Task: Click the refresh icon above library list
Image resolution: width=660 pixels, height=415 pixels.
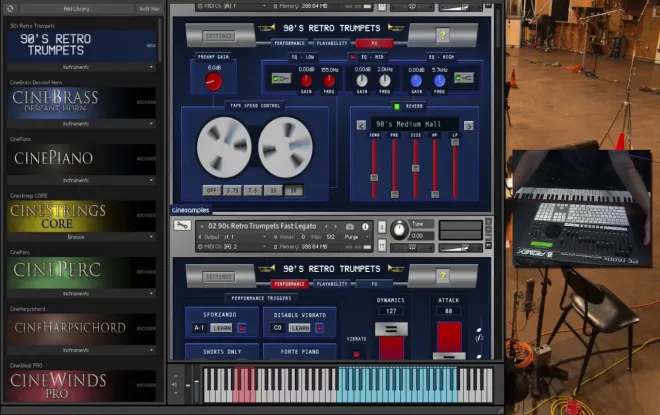Action: coord(10,8)
